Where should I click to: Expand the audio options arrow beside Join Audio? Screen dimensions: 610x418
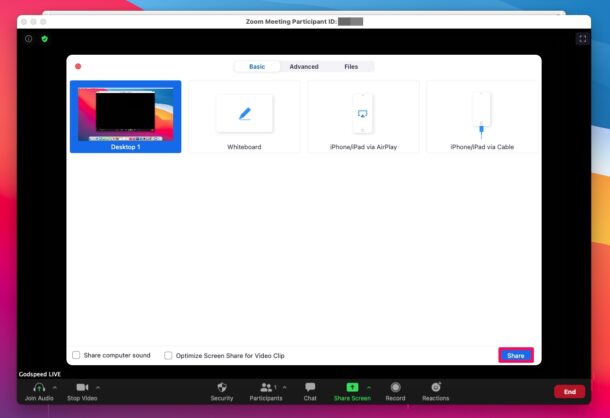55,387
